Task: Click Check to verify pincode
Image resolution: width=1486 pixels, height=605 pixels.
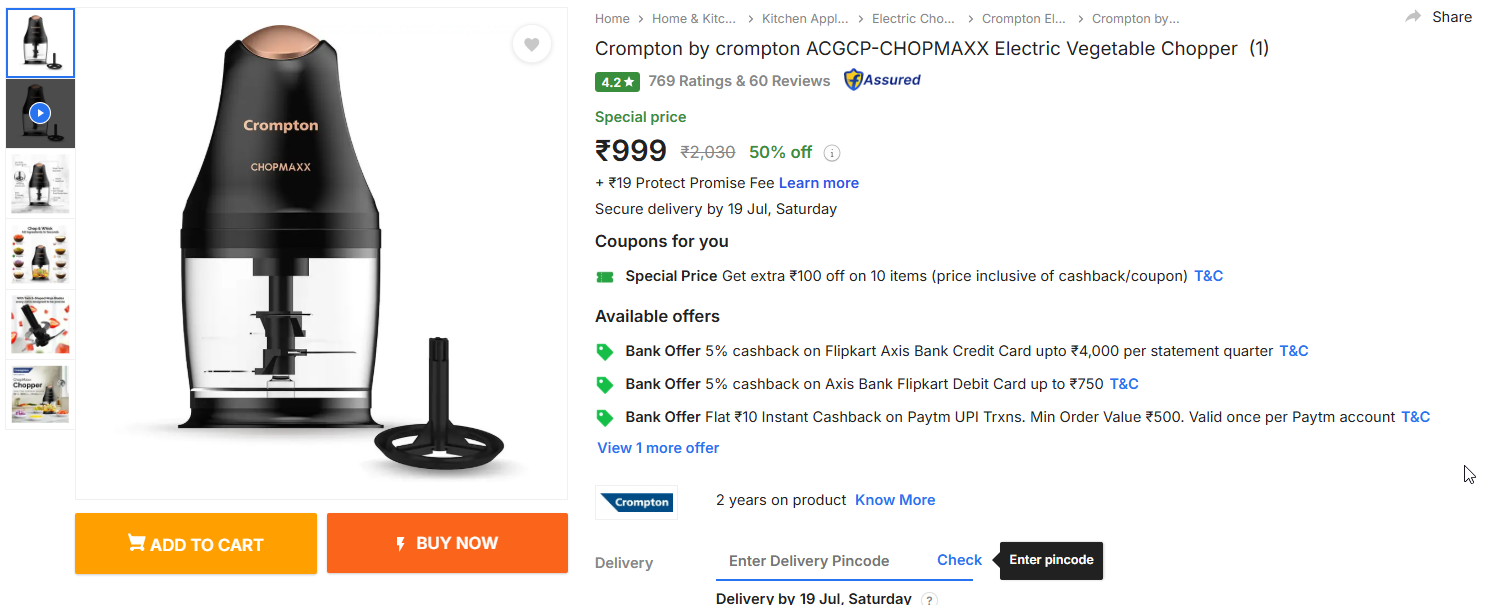Action: 959,560
